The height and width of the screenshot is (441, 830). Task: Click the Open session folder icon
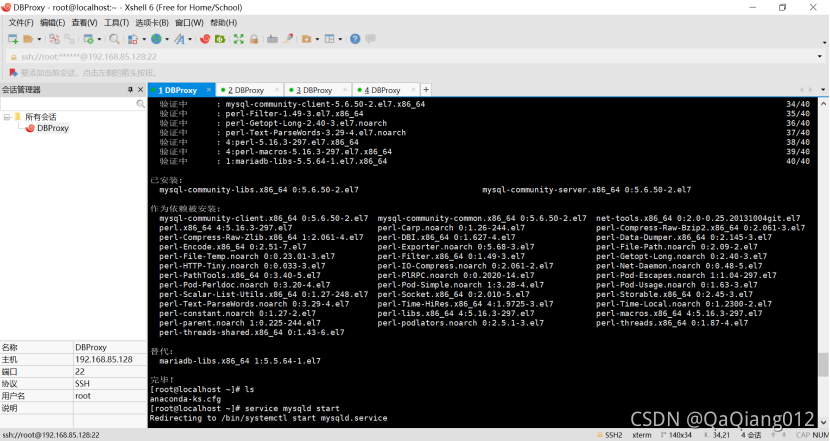(28, 39)
